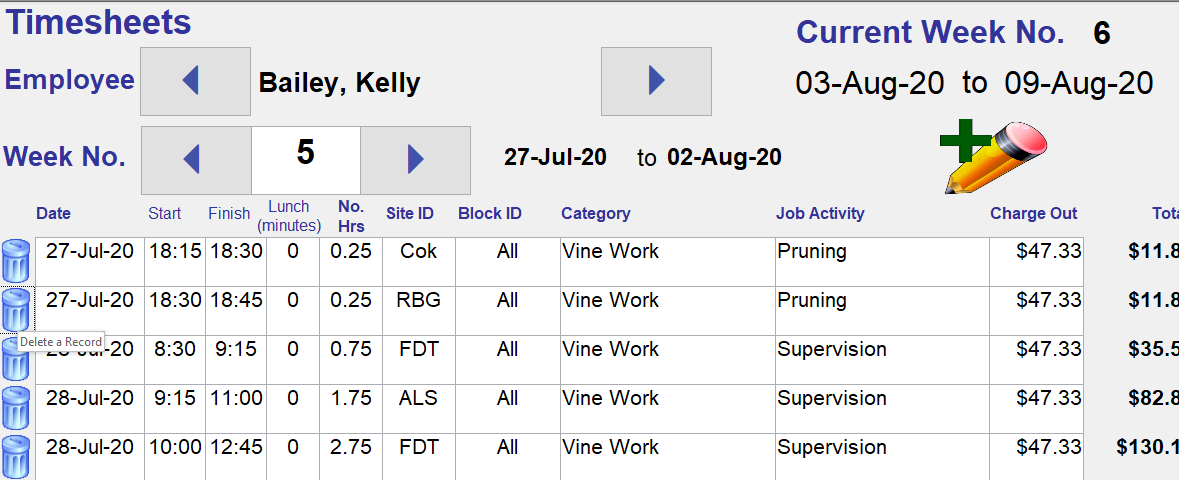Click the Charge Out column header

pyautogui.click(x=1034, y=213)
